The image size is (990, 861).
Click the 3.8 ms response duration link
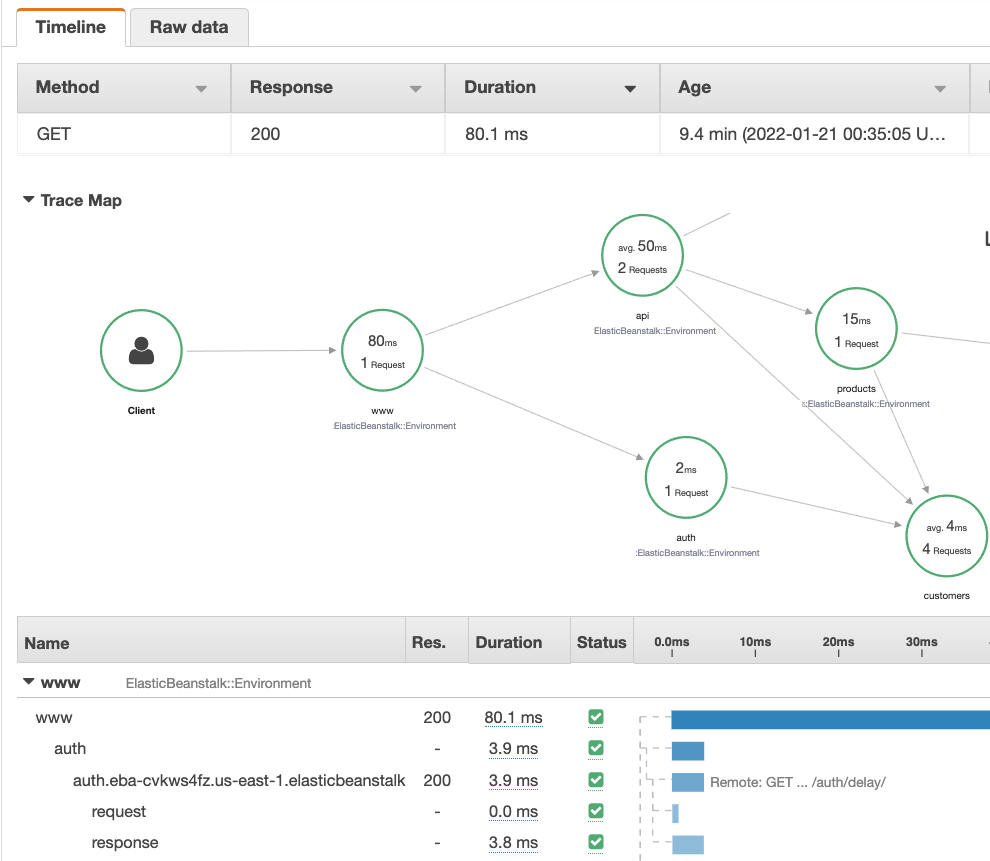[x=513, y=843]
